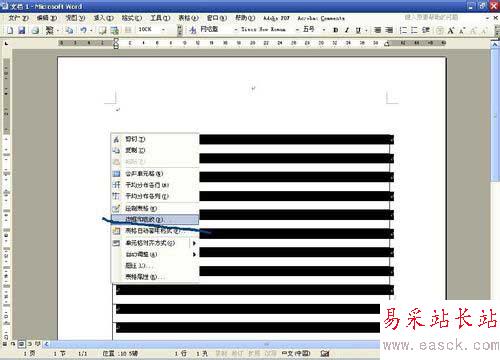Switch to Normal view button at bottom-left
The width and height of the screenshot is (500, 360).
point(5,343)
